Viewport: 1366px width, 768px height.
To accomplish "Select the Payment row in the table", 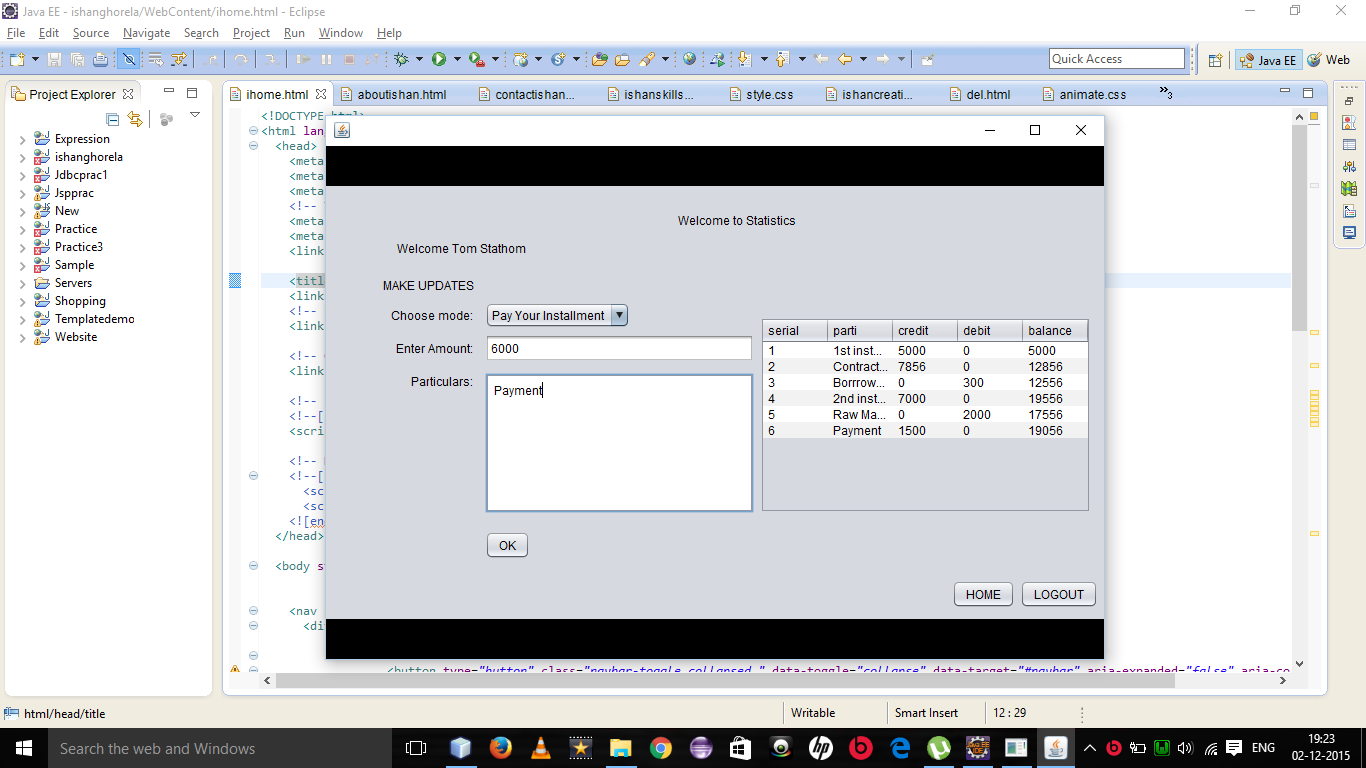I will click(x=925, y=431).
